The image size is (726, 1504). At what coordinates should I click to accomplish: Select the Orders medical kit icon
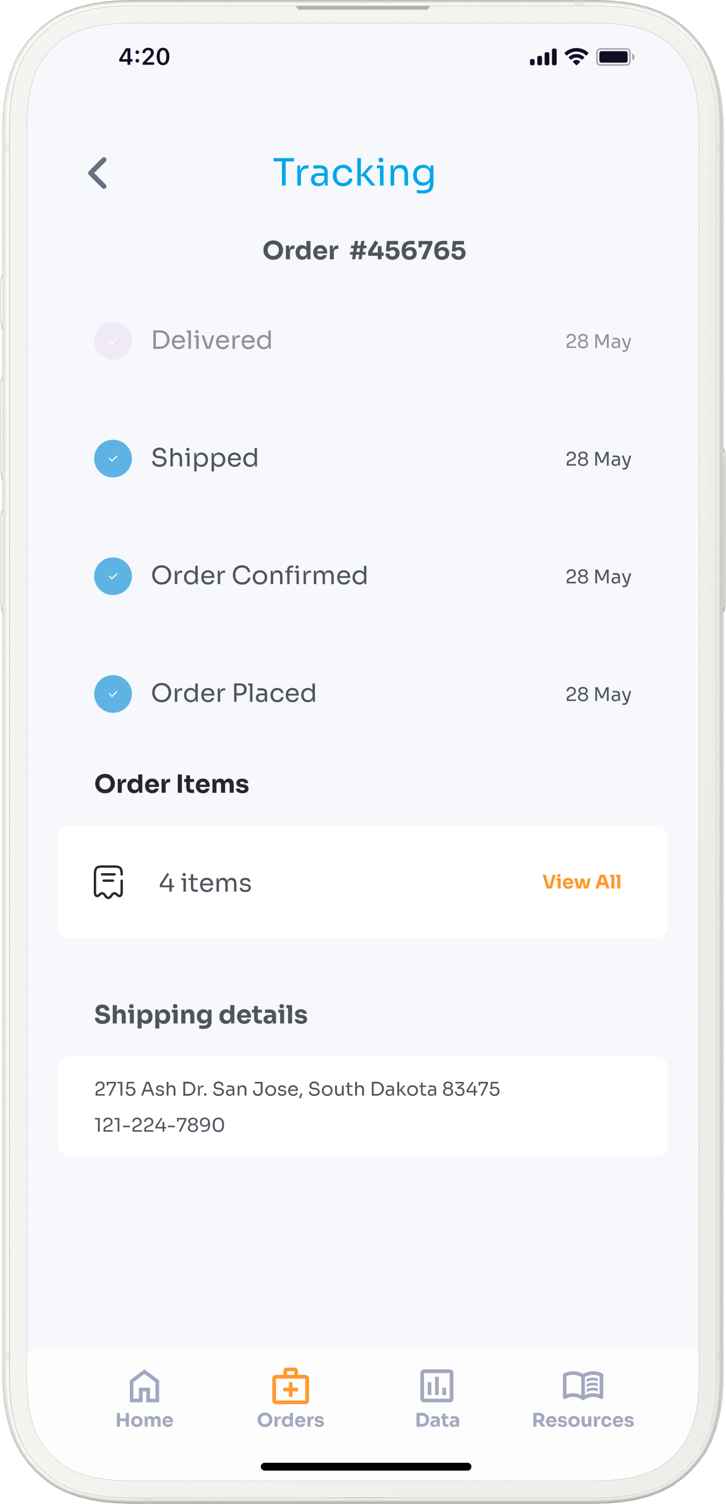[x=290, y=1386]
